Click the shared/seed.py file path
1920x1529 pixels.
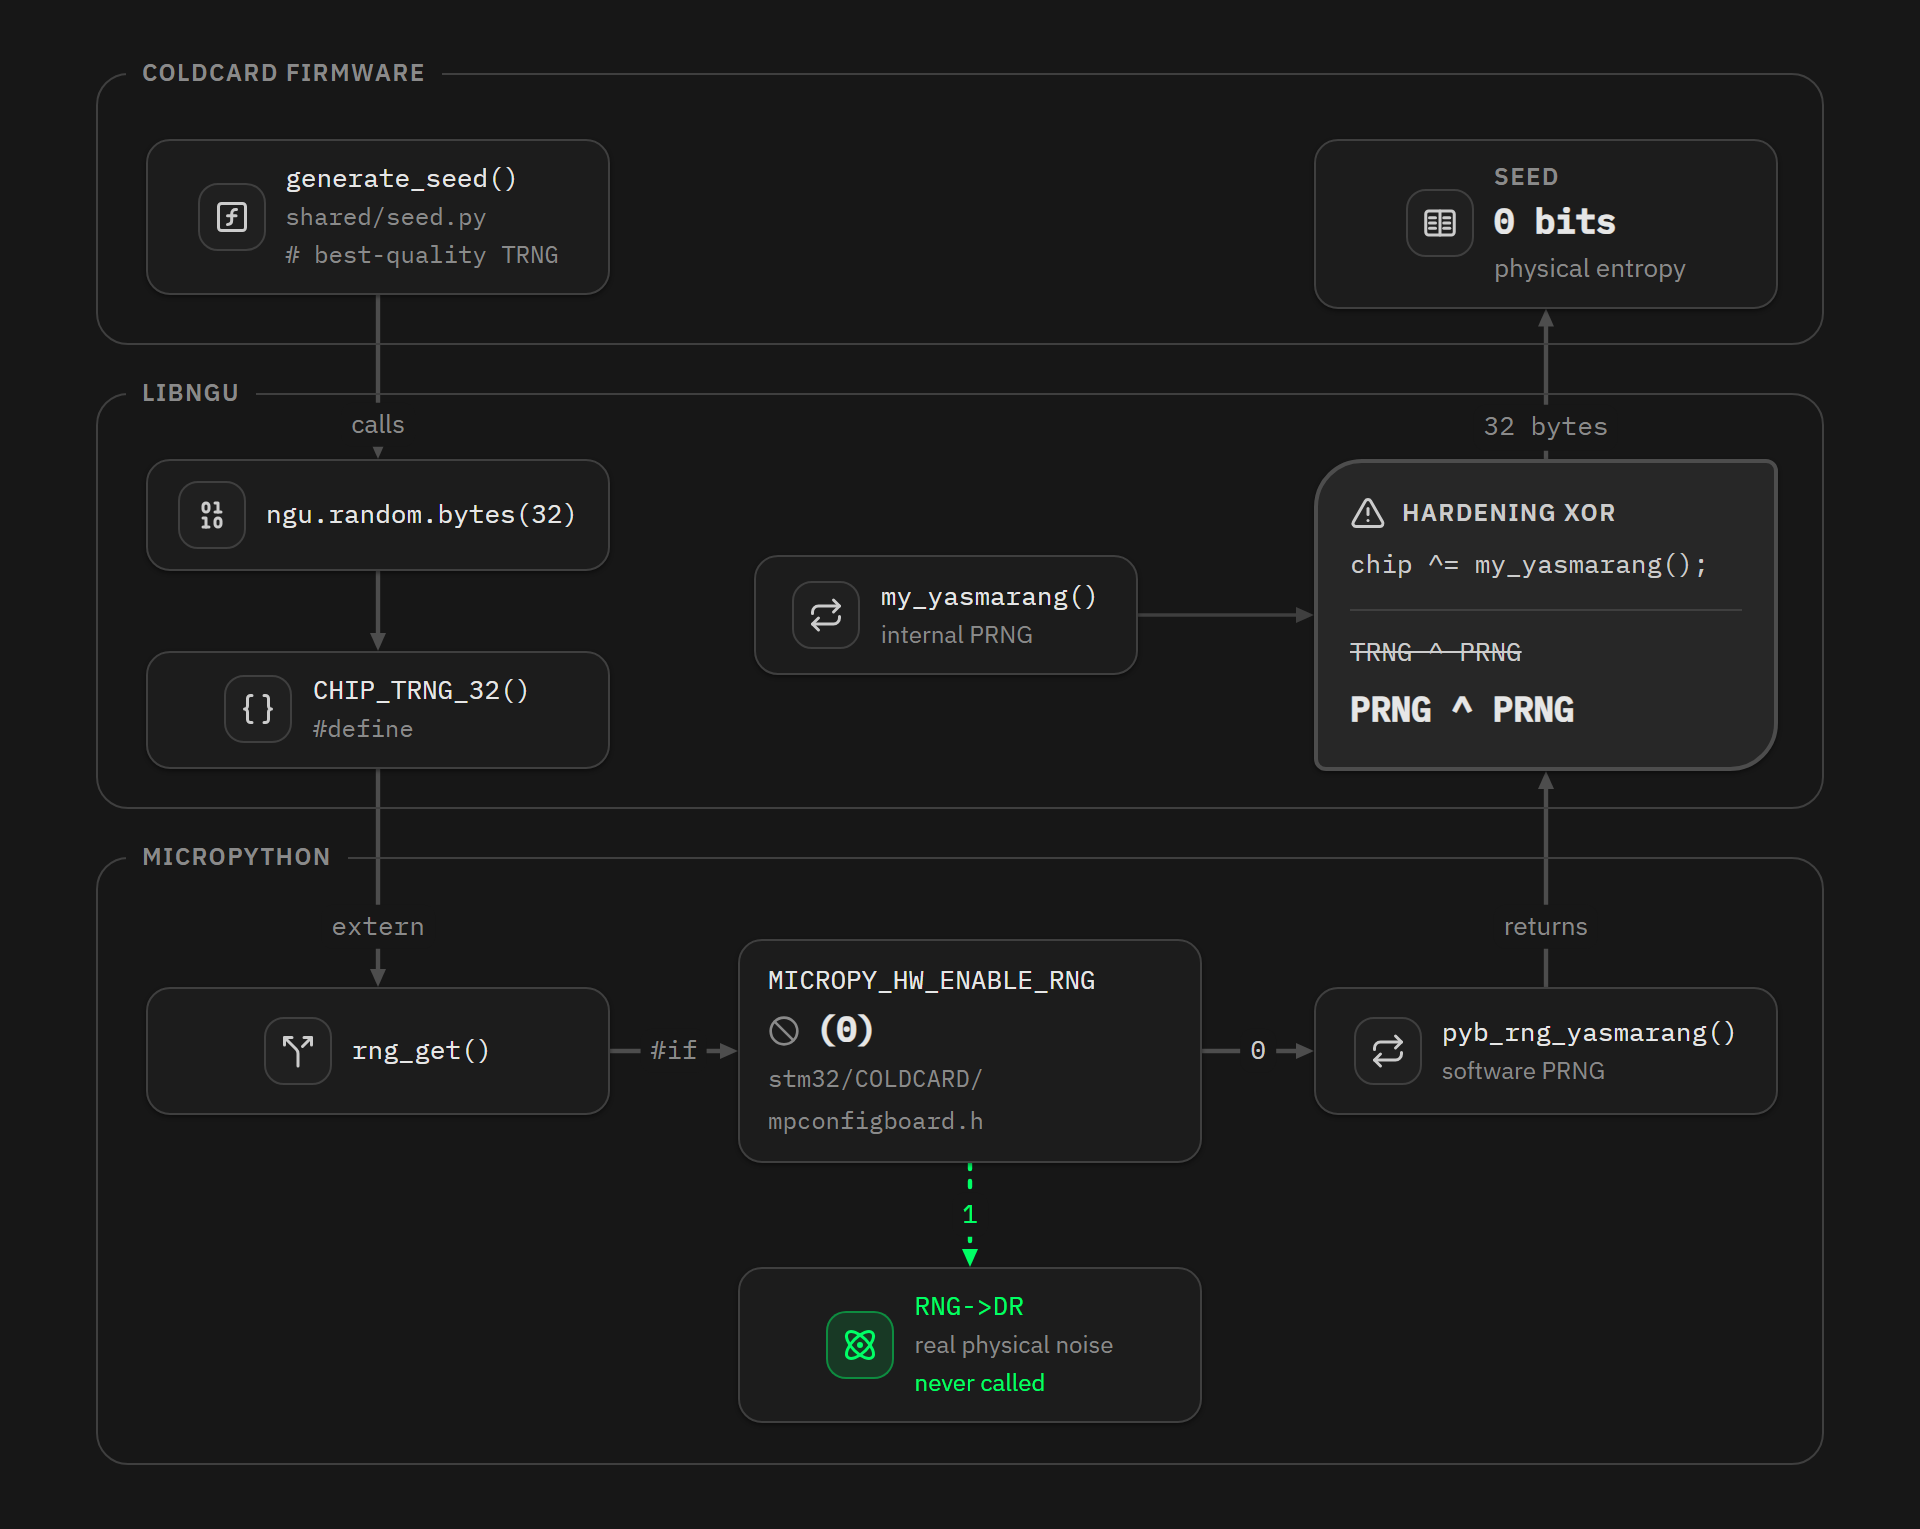click(386, 217)
